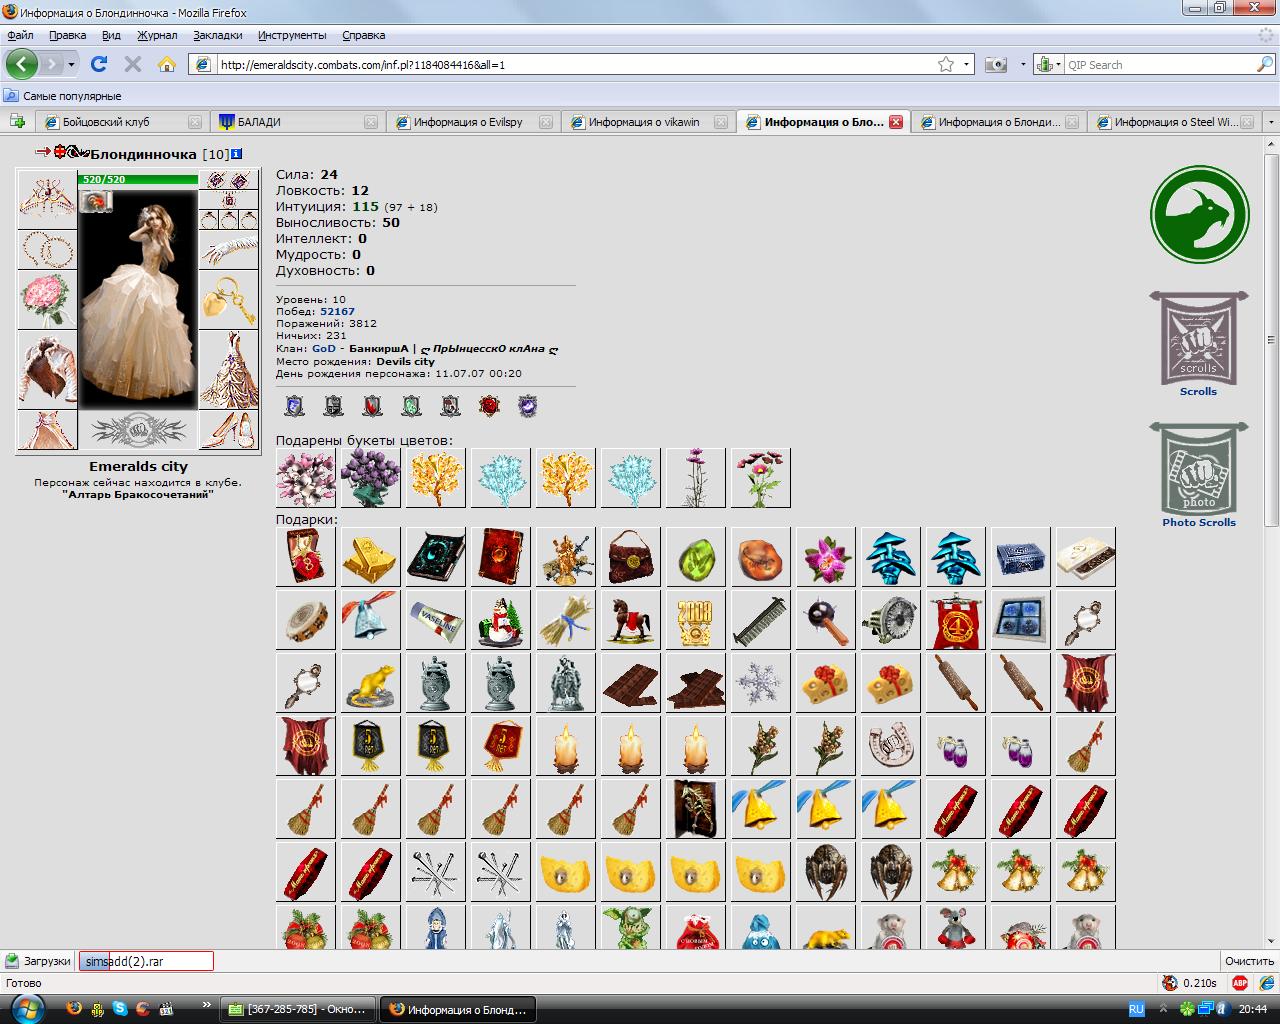This screenshot has width=1280, height=1024.
Task: Click the Firefox Back navigation button
Action: [x=22, y=64]
